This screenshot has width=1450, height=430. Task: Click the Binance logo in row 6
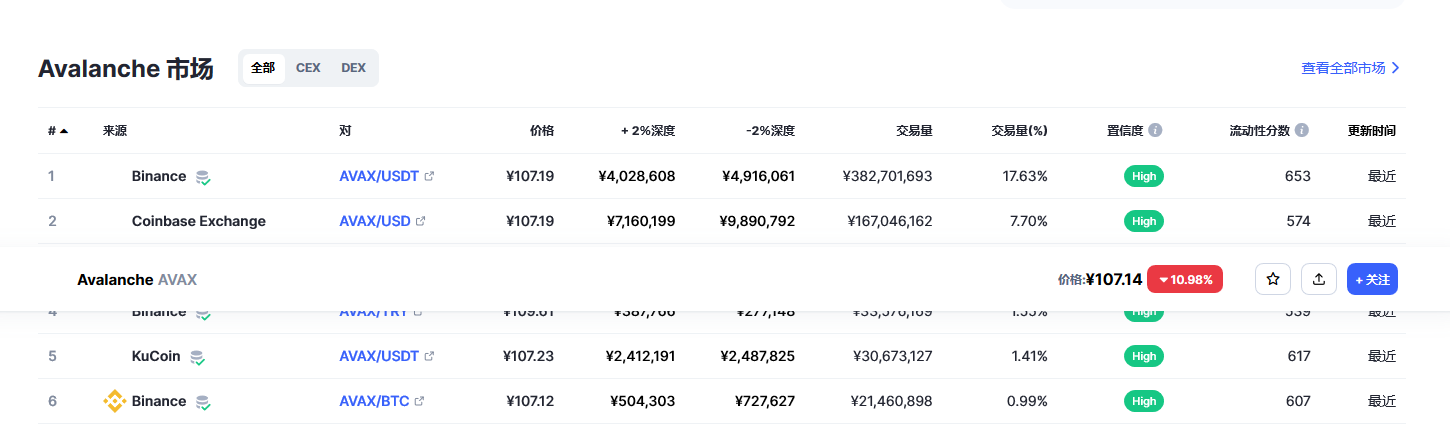(x=114, y=401)
